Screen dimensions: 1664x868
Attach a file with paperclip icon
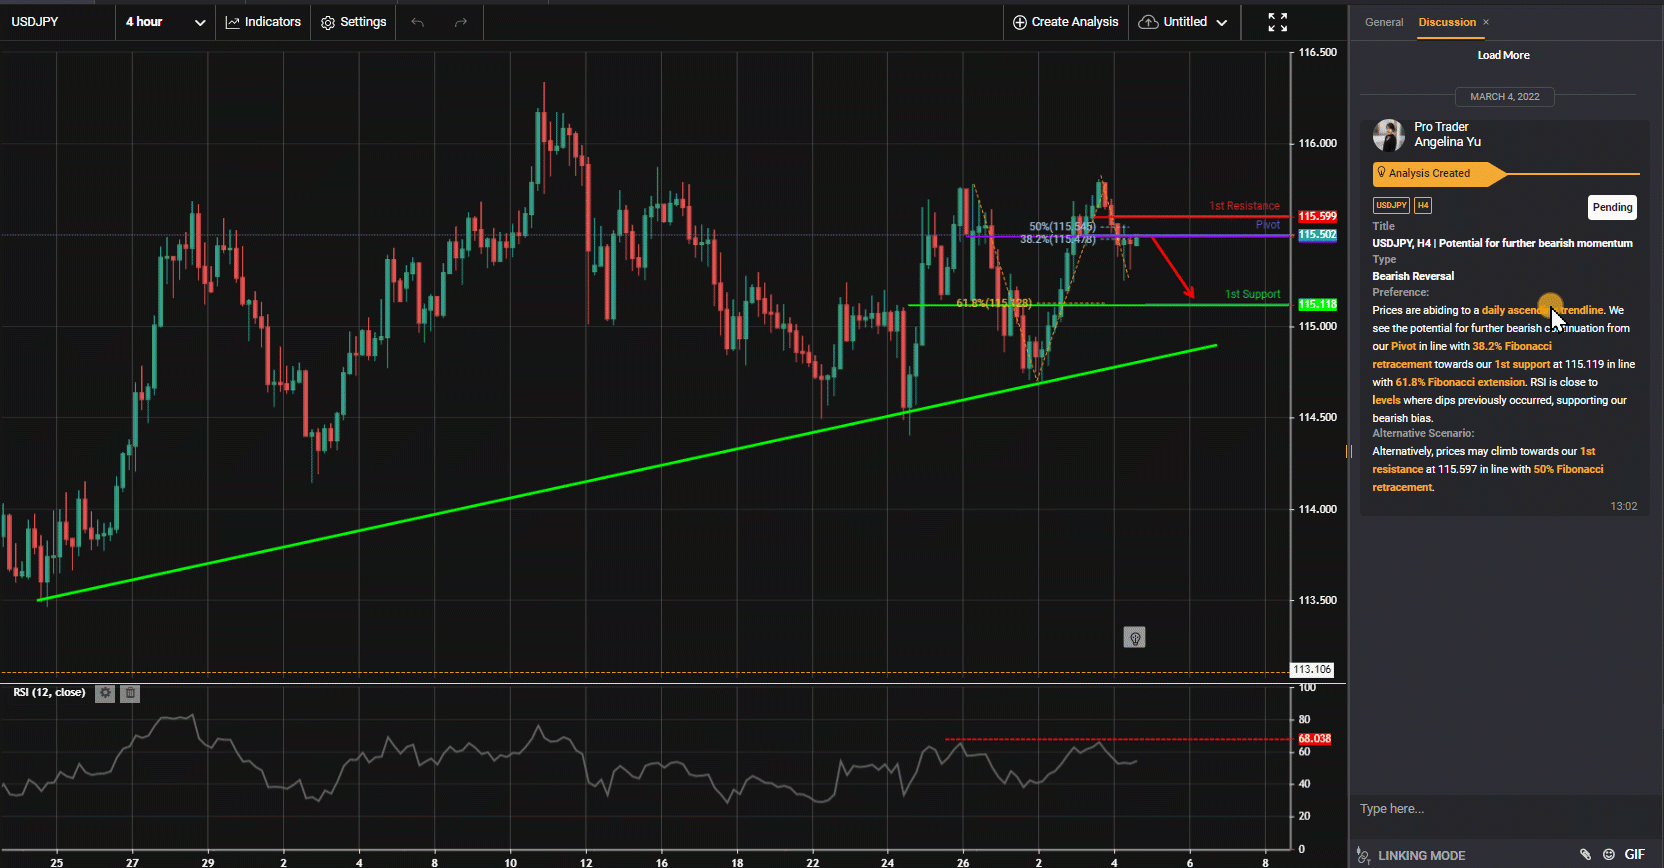coord(1585,854)
